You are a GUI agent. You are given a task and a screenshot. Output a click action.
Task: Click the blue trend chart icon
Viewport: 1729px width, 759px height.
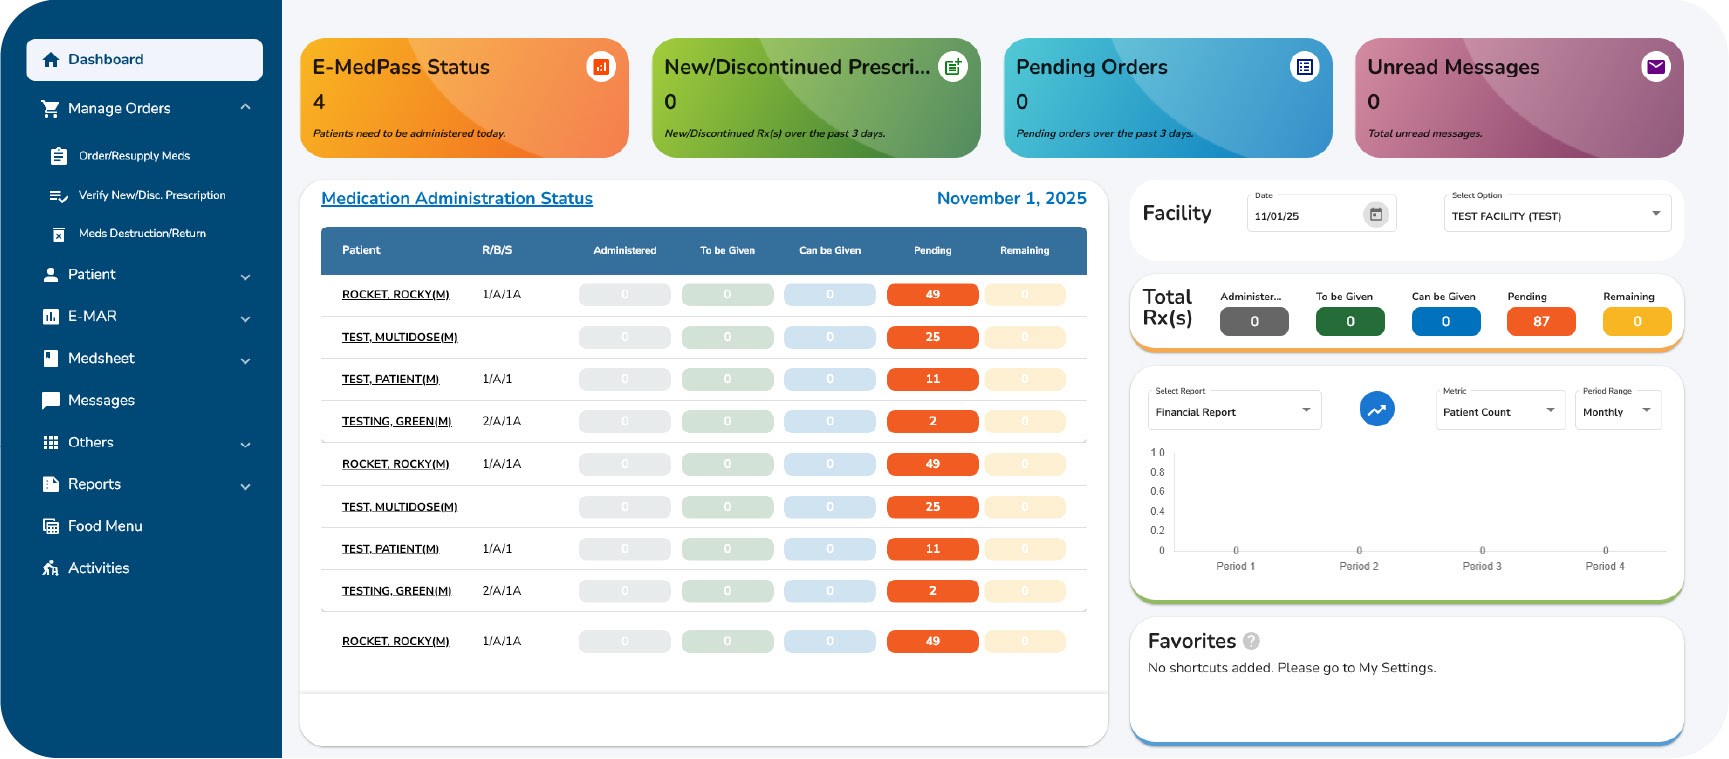click(x=1377, y=409)
